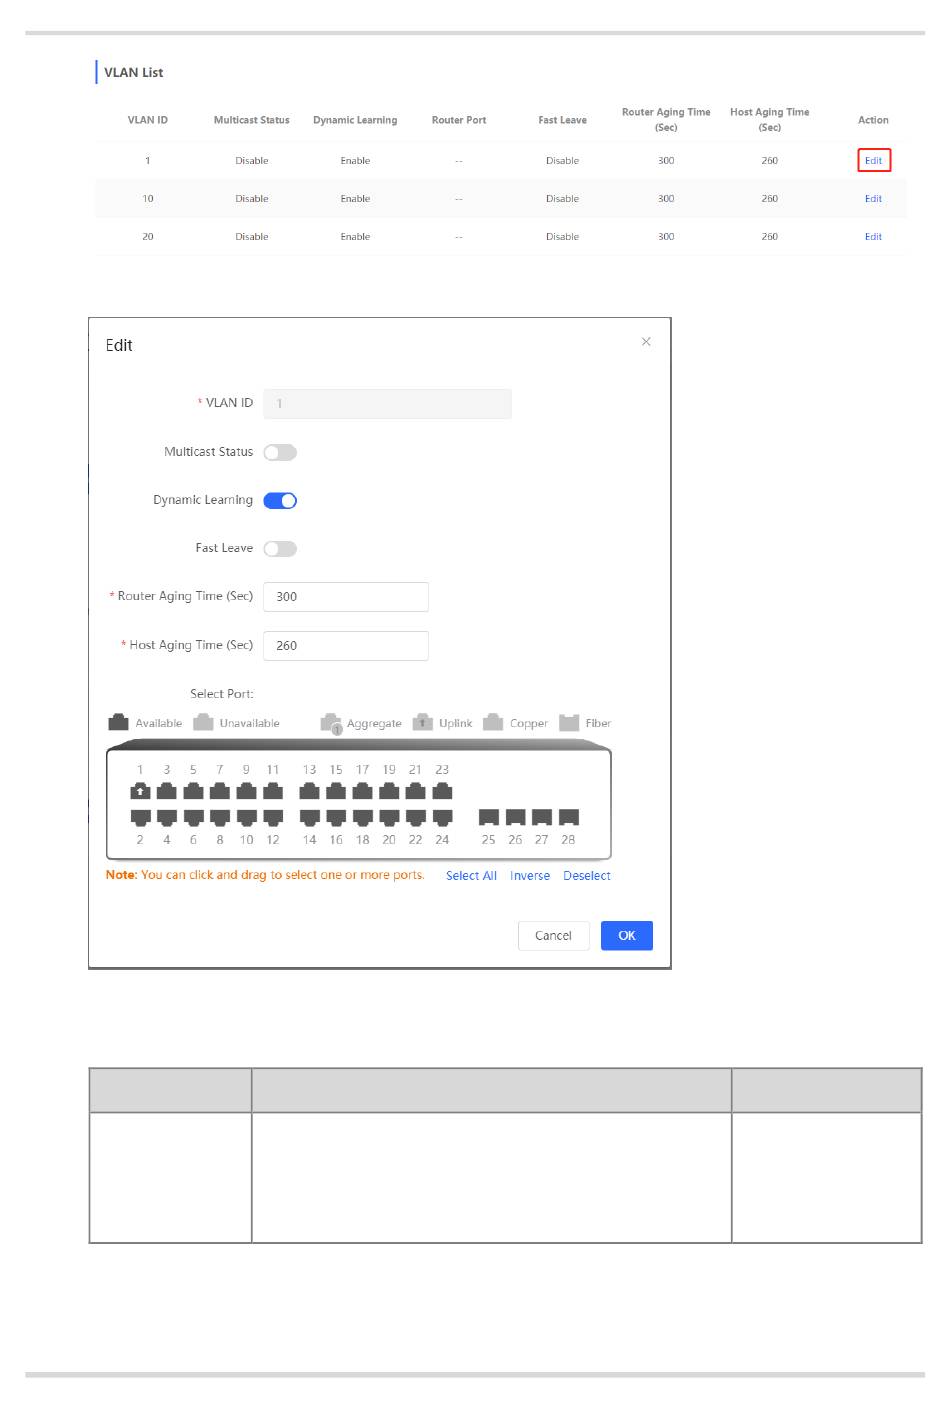Screen dimensions: 950x1408
Task: Select port 2 in switch panel
Action: click(140, 817)
